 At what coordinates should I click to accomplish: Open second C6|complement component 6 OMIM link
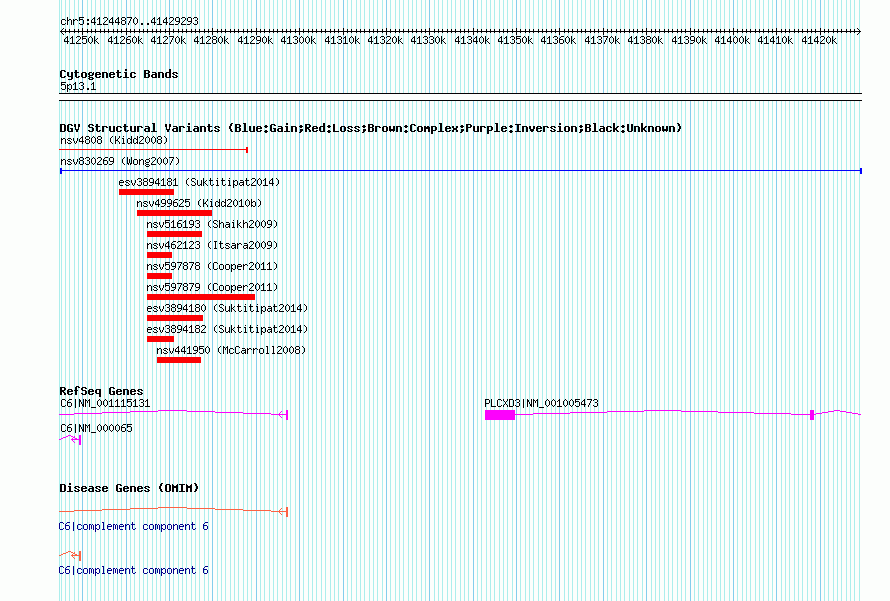tap(133, 570)
